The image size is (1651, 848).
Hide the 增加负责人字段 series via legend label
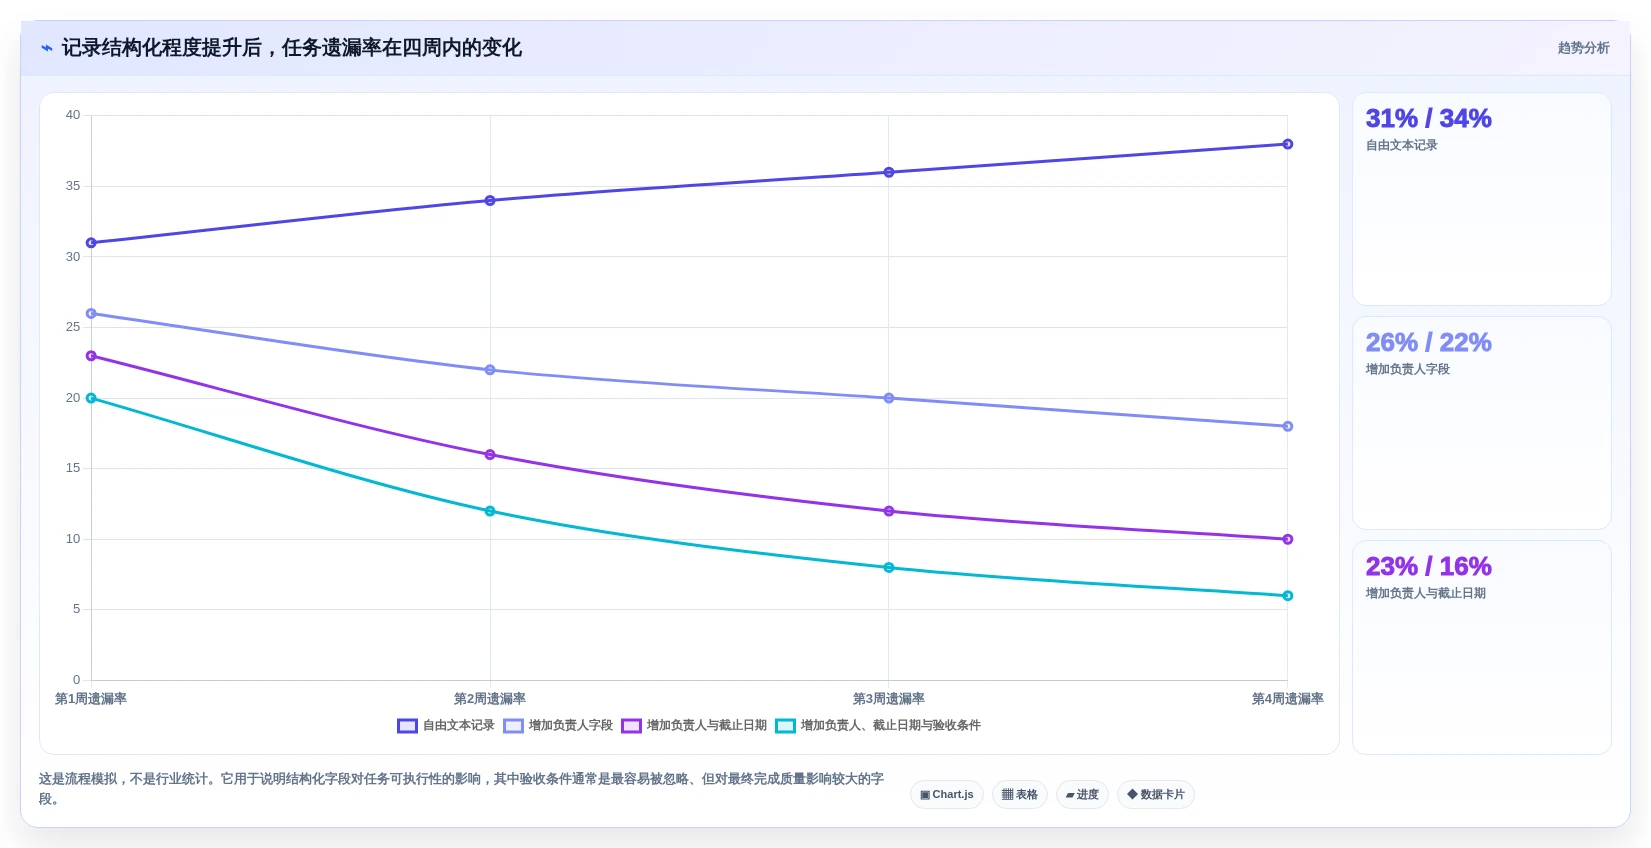pyautogui.click(x=571, y=726)
